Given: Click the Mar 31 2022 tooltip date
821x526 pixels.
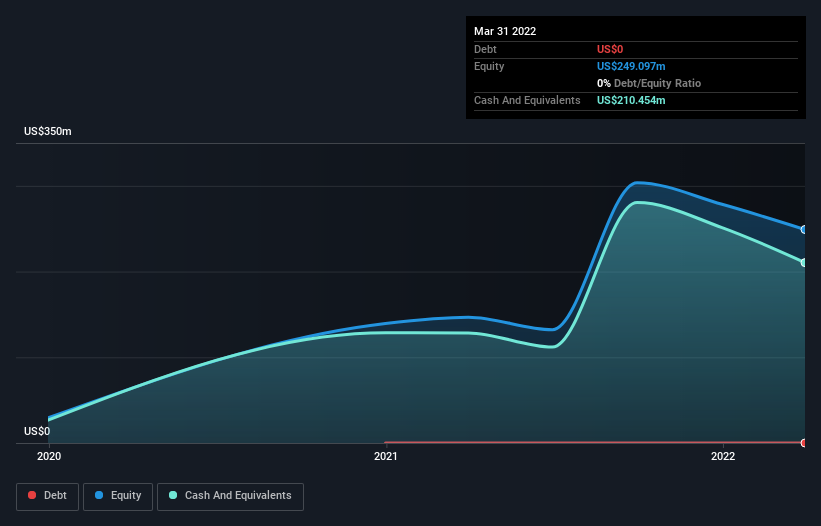Looking at the screenshot, I should (505, 31).
